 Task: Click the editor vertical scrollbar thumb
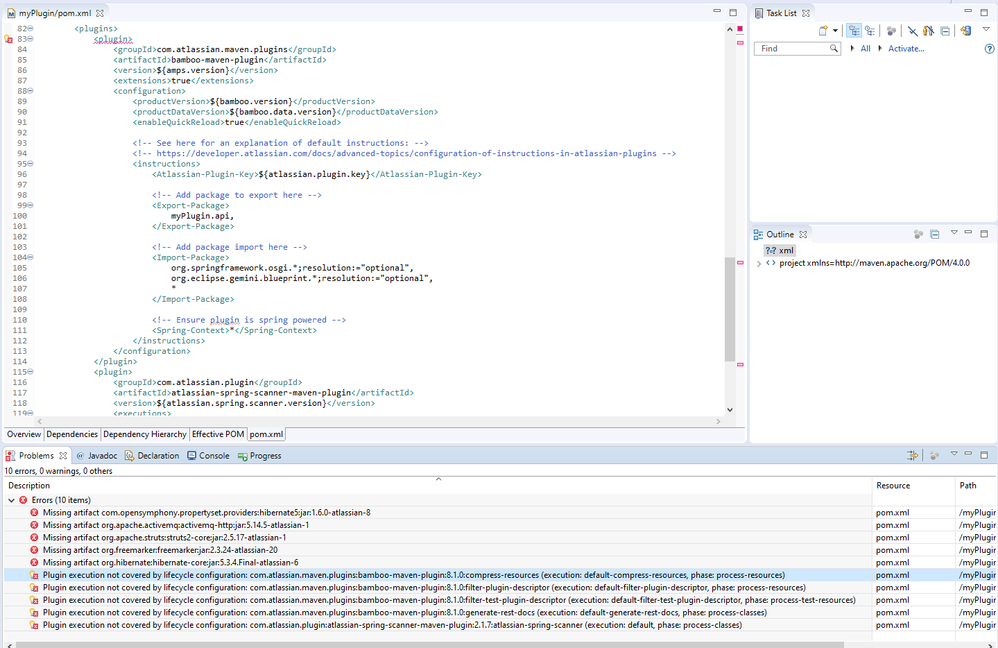[728, 310]
